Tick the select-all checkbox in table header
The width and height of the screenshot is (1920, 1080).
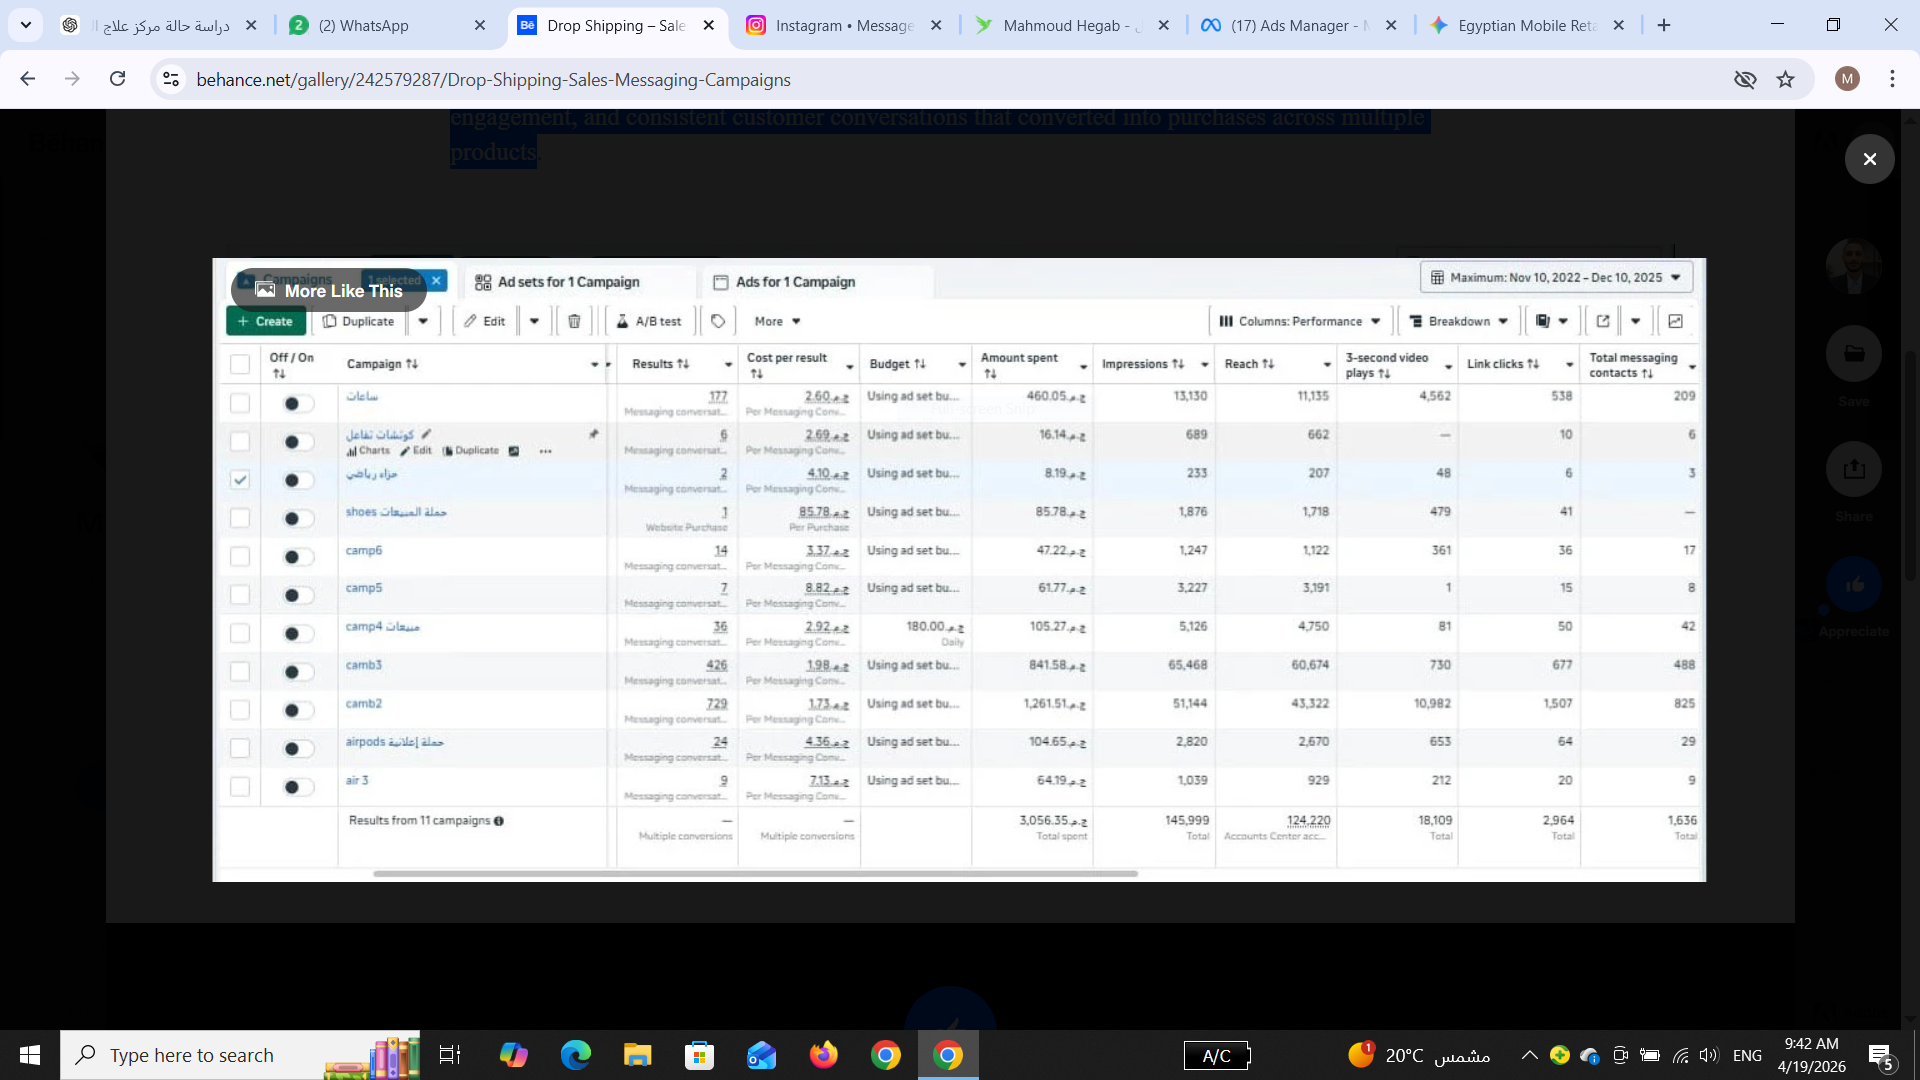pos(240,364)
